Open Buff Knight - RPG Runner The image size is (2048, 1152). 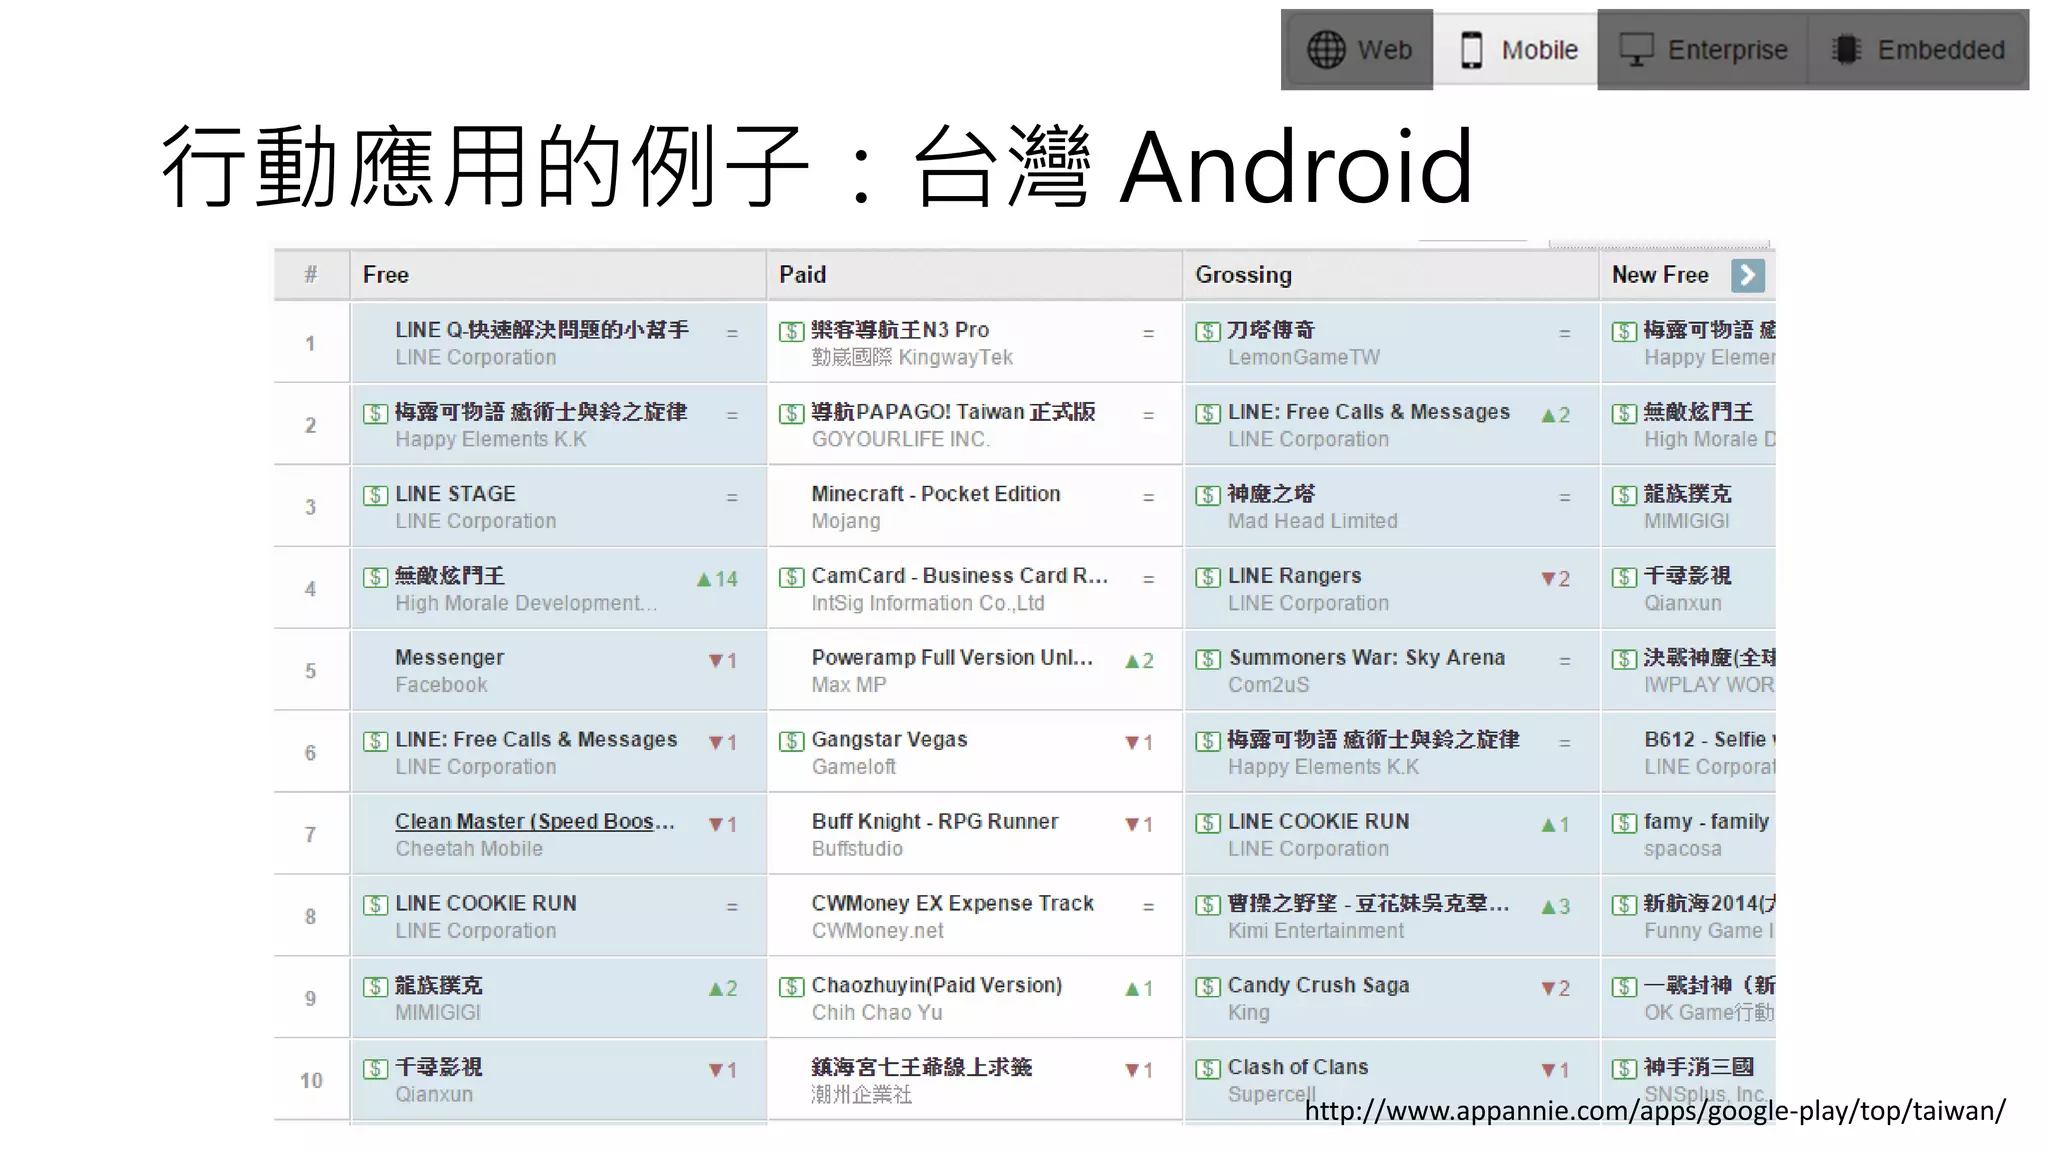coord(935,822)
